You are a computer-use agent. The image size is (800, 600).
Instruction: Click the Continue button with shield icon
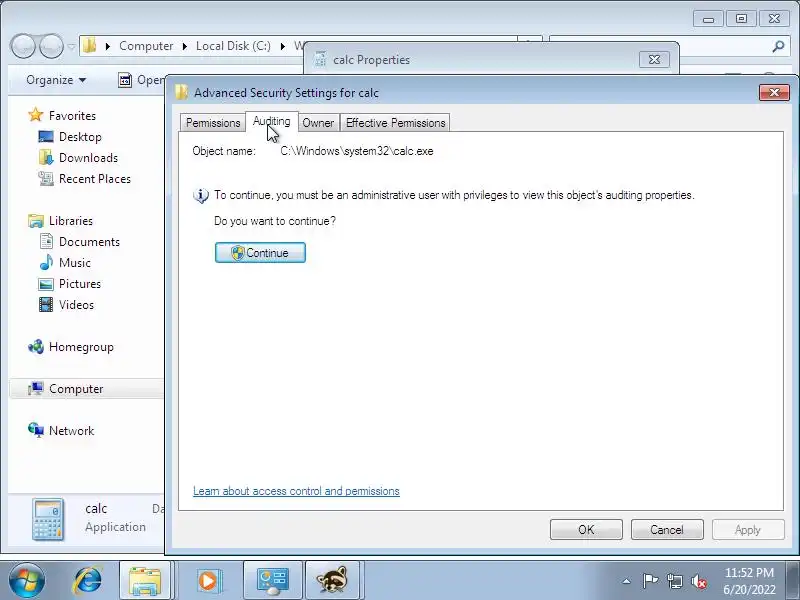(x=260, y=253)
